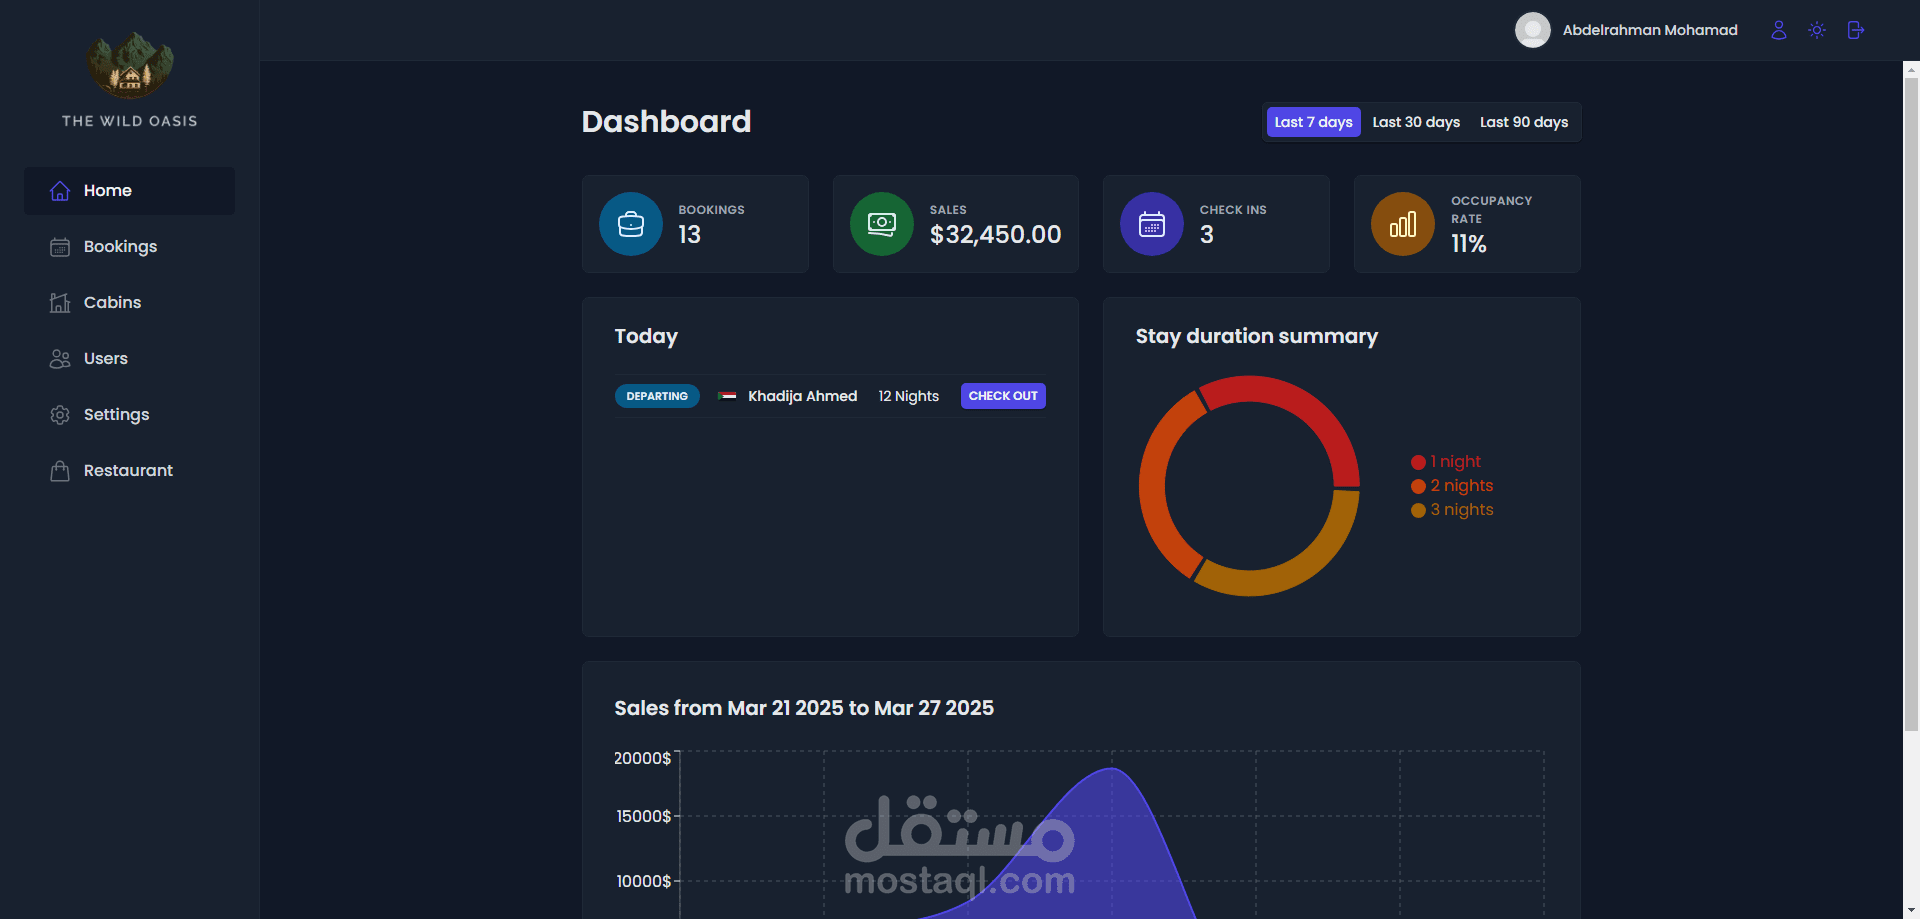Click the 1 night legend label
This screenshot has width=1920, height=919.
[x=1455, y=462]
